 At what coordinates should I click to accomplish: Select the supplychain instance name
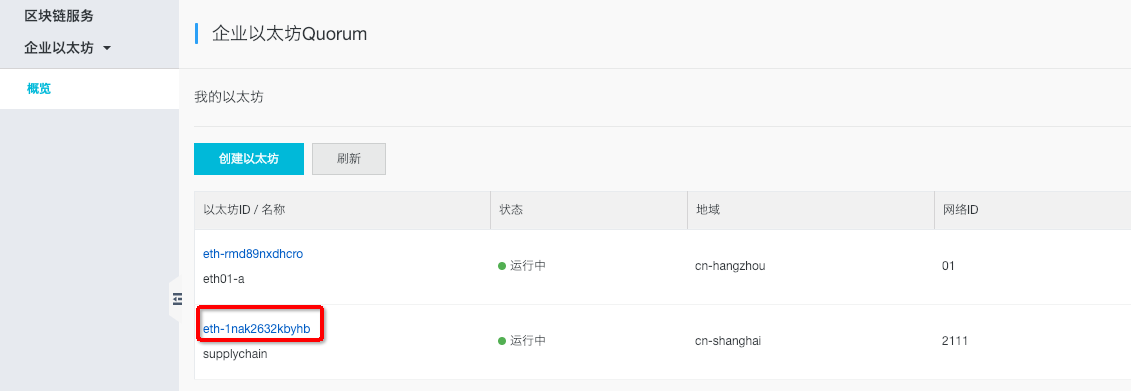coord(235,354)
